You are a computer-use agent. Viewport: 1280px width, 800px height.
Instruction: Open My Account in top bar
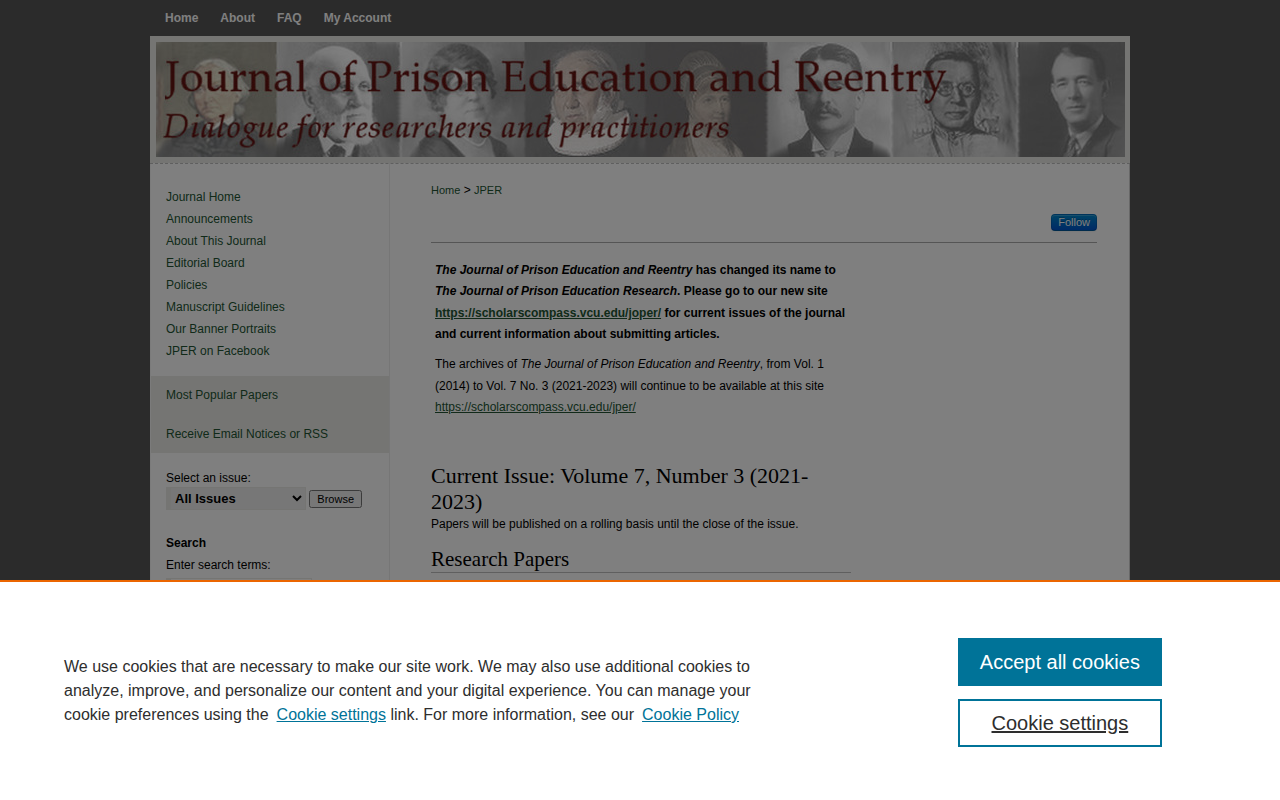point(357,18)
